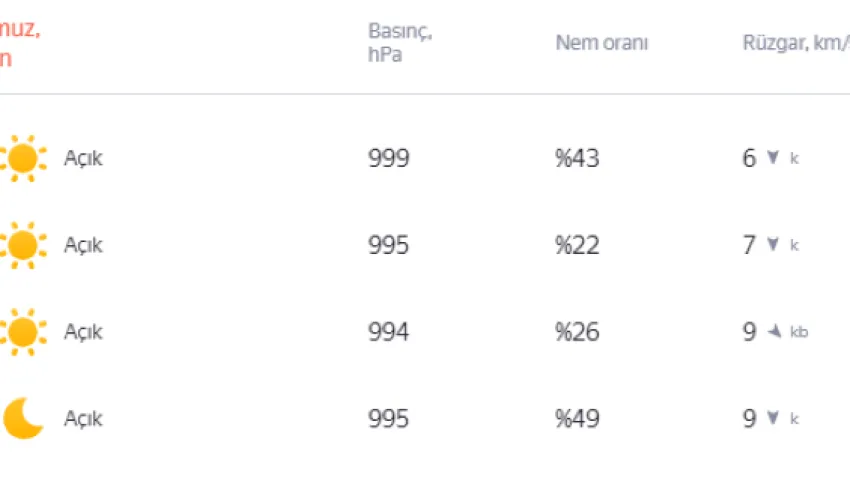This screenshot has height=478, width=850.
Task: Click the crescent moon weather icon
Action: click(22, 418)
